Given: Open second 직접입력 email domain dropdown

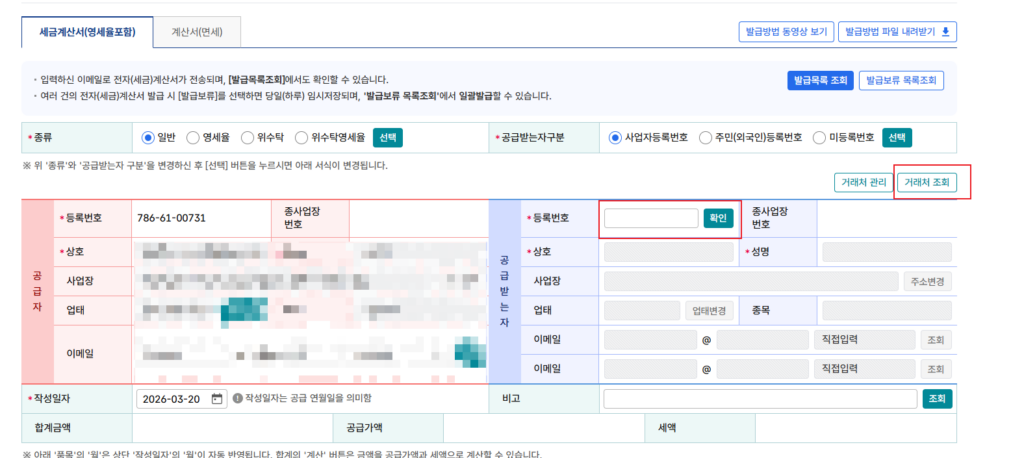Looking at the screenshot, I should click(x=865, y=369).
